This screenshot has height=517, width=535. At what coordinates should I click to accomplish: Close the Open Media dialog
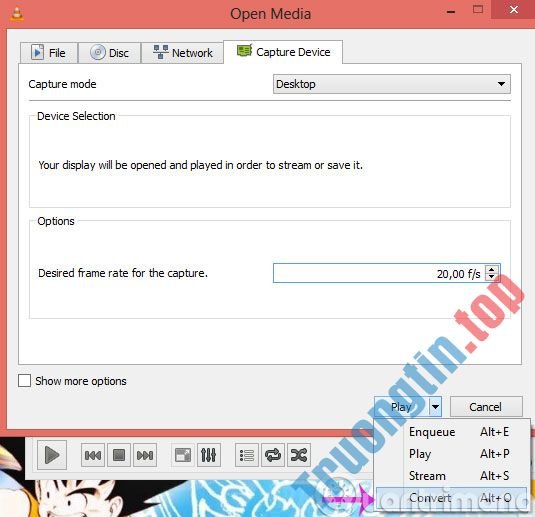point(513,10)
